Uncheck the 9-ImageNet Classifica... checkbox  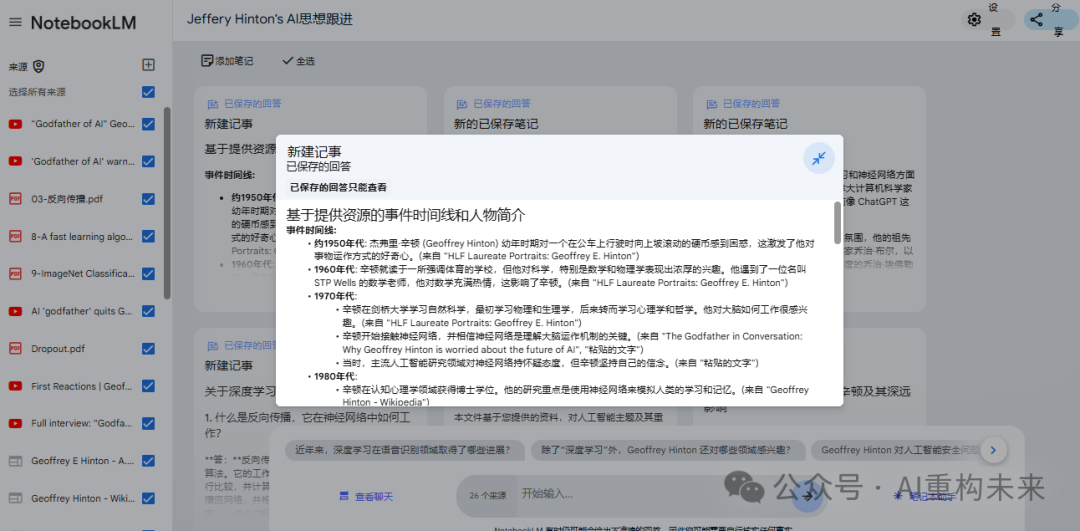[148, 273]
